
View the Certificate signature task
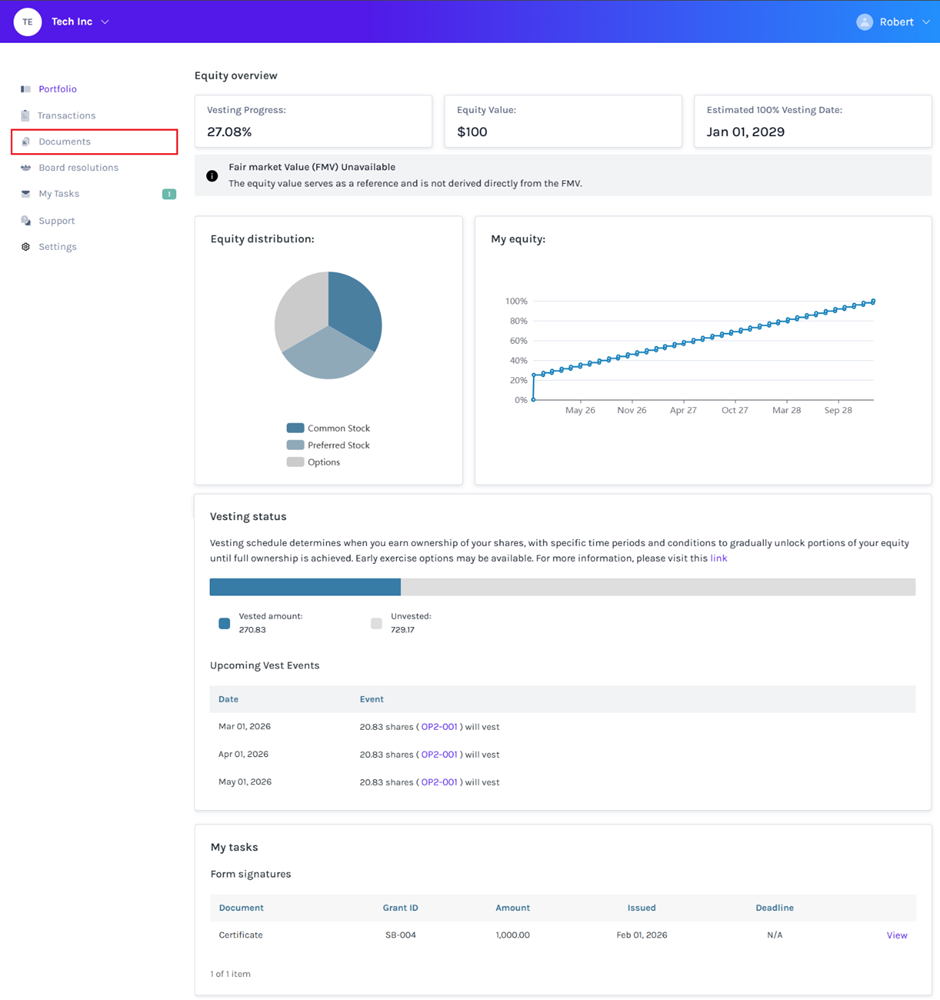(896, 935)
